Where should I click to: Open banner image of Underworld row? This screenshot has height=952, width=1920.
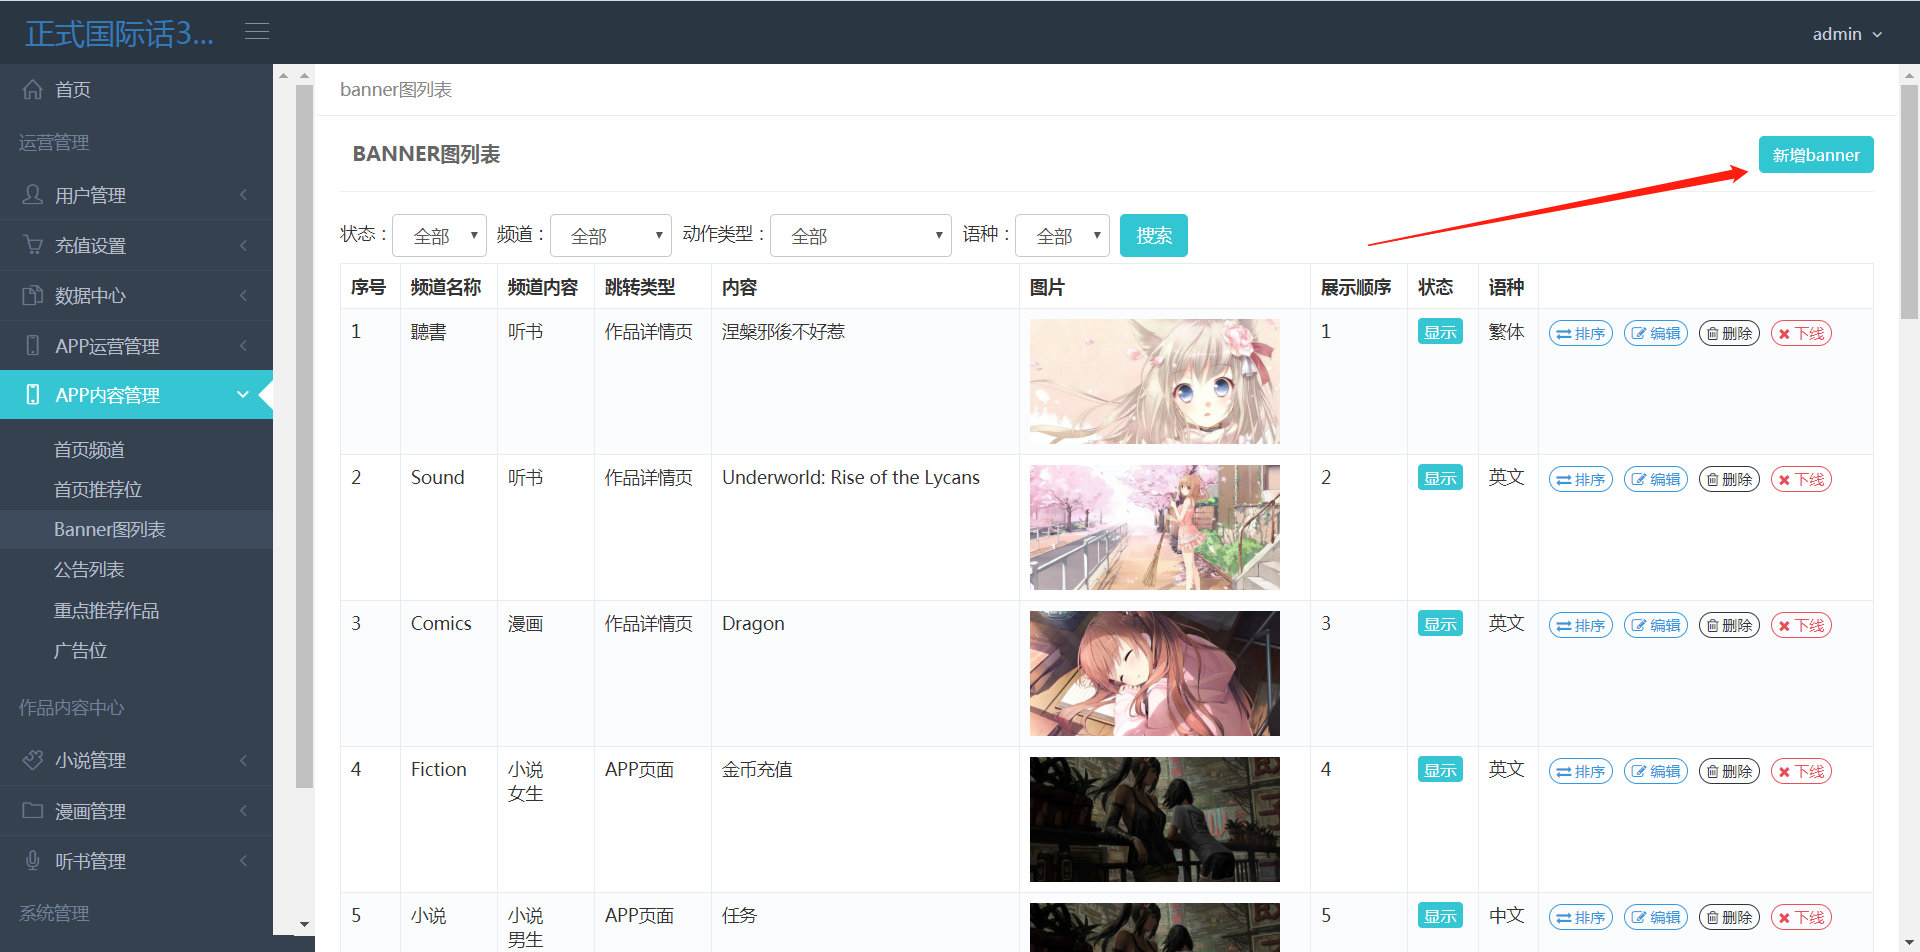click(x=1155, y=528)
